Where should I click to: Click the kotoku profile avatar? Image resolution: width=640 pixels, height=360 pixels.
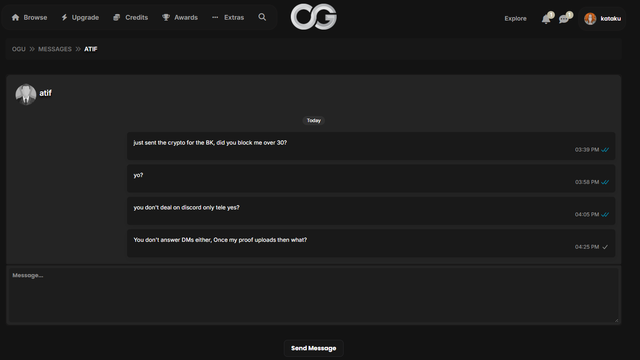pyautogui.click(x=590, y=18)
